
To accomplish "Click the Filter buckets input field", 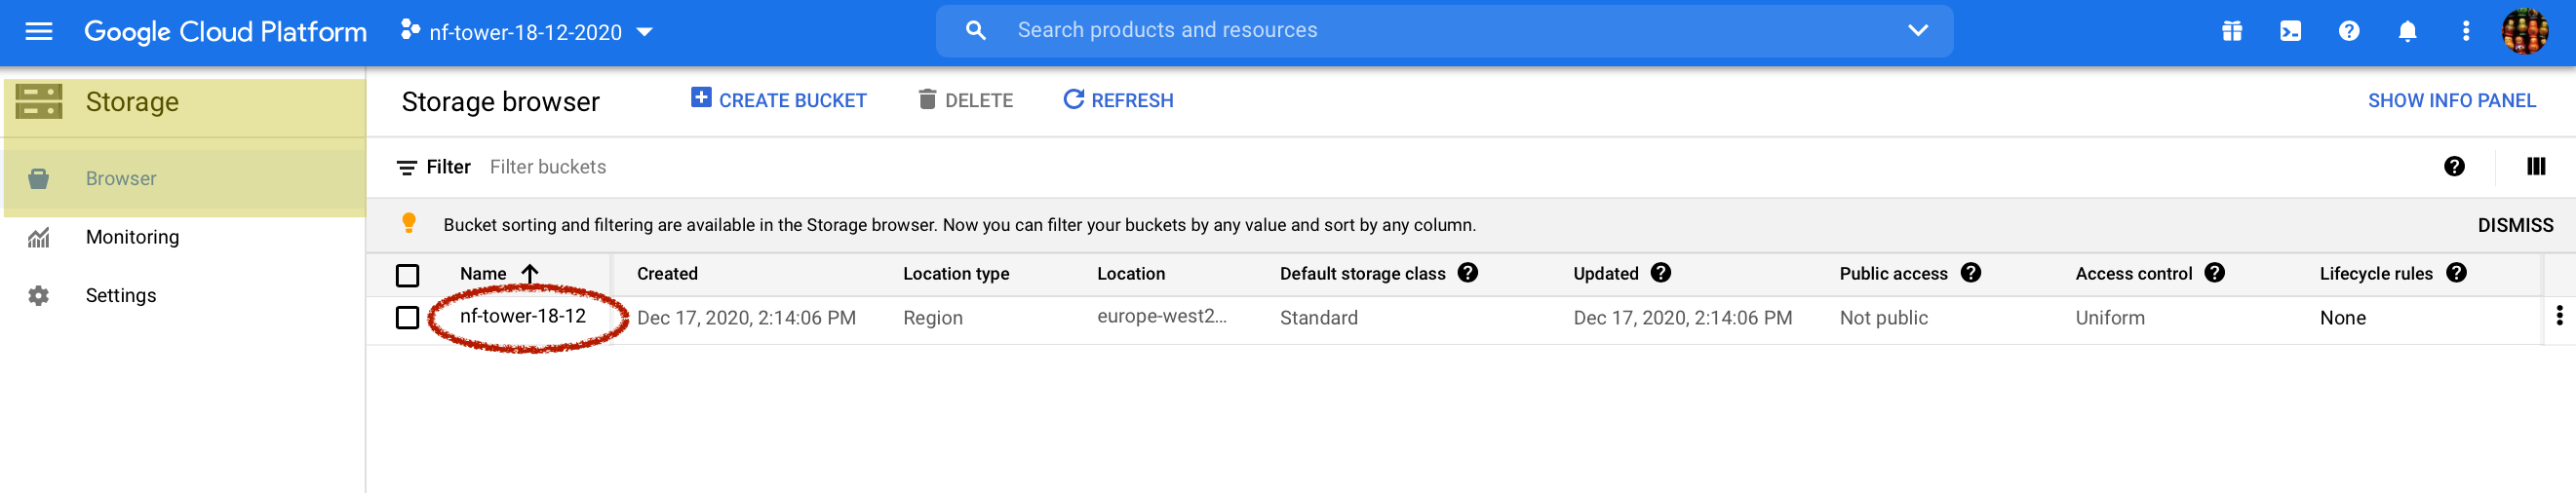I will click(548, 167).
